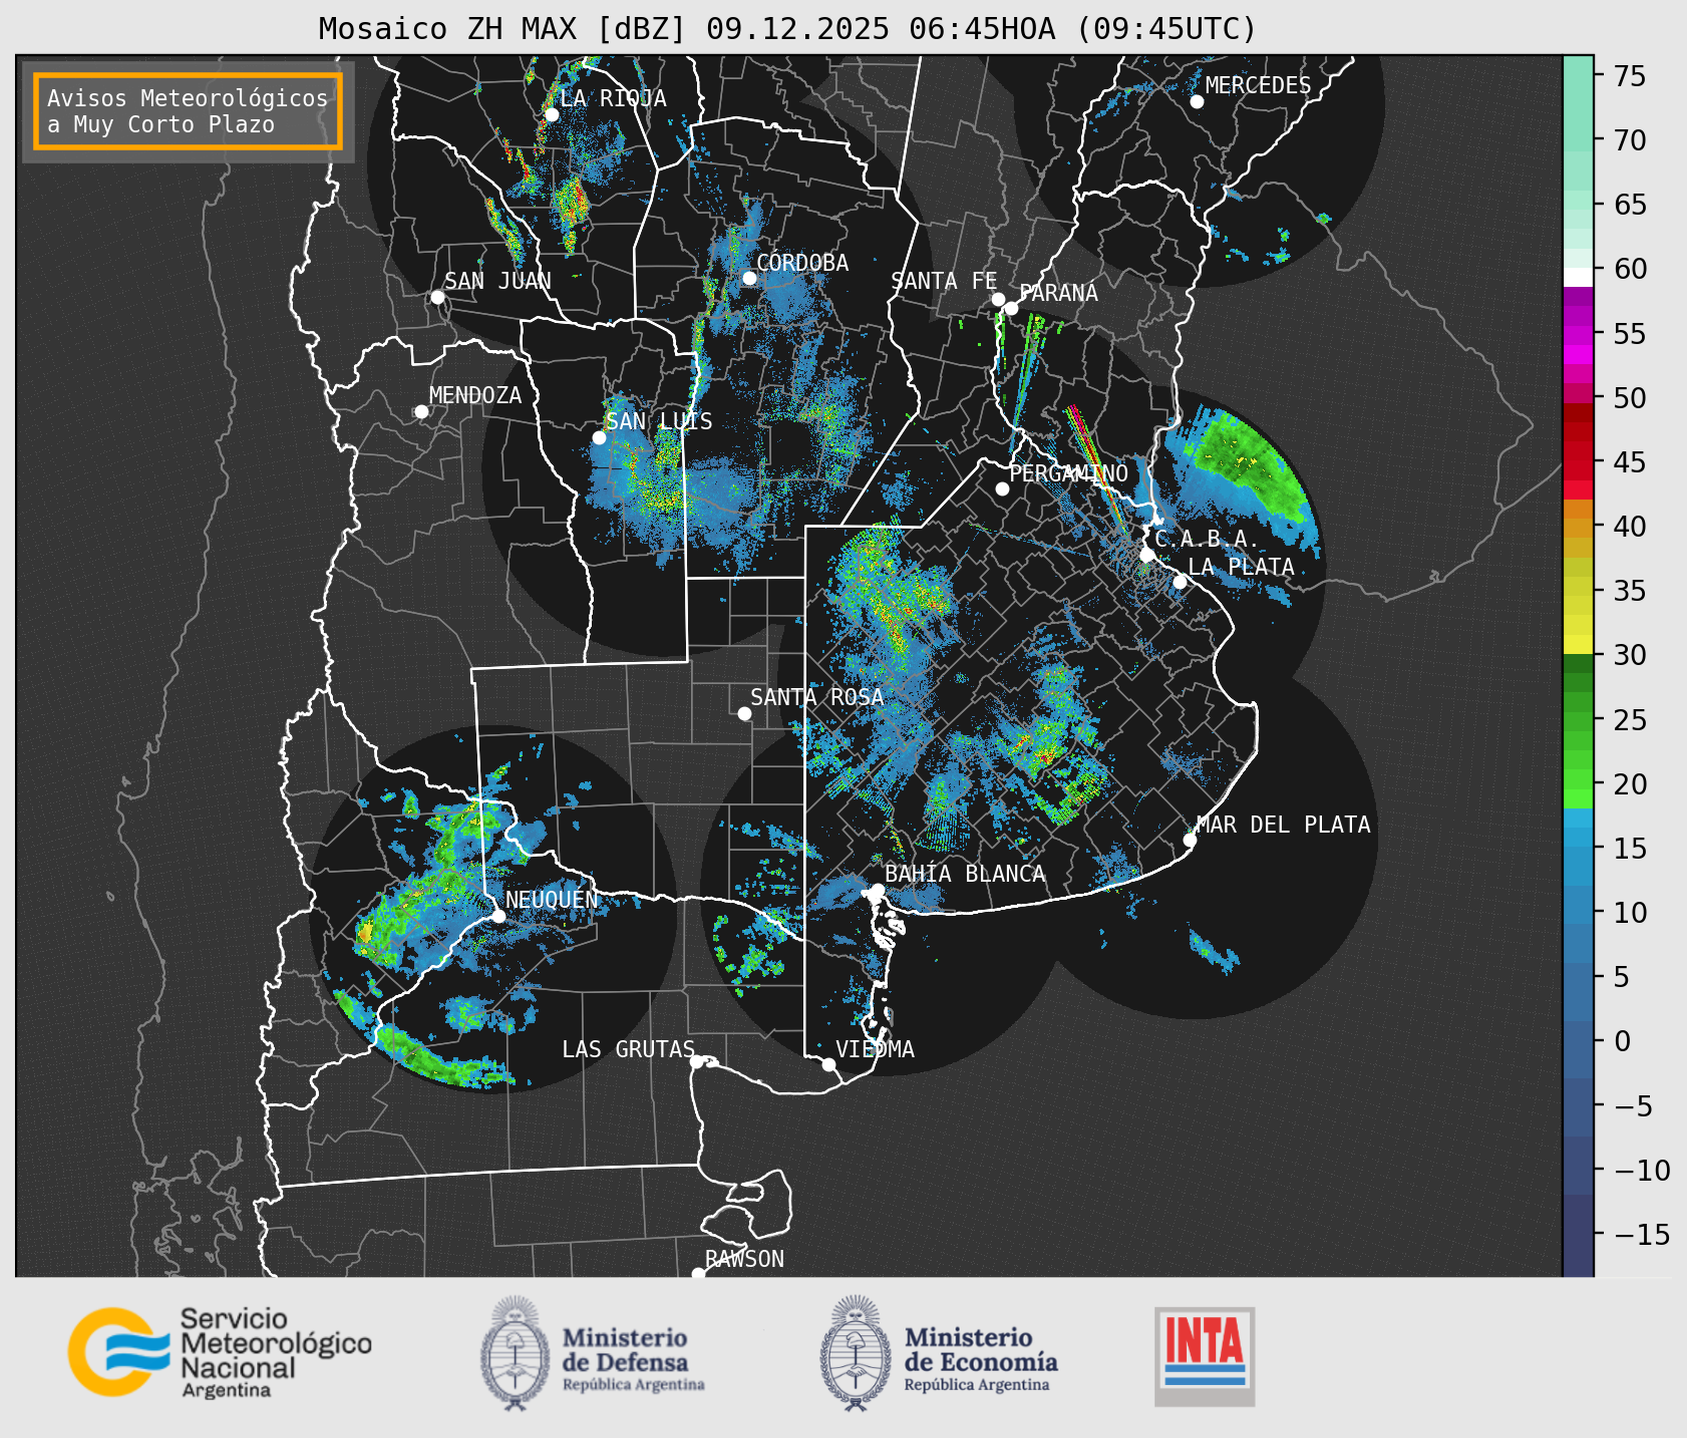Click the yellow 30 dBZ band on colorbar
Screen dimensions: 1687x1438
click(1578, 645)
